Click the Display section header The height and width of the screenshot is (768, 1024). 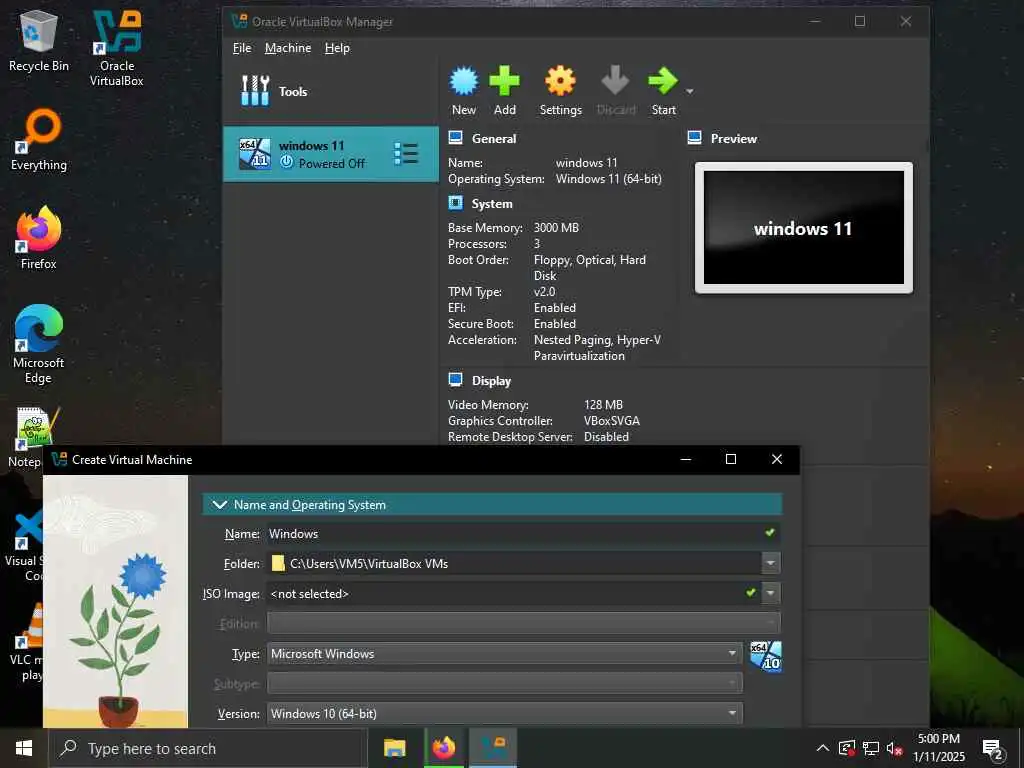(x=491, y=381)
